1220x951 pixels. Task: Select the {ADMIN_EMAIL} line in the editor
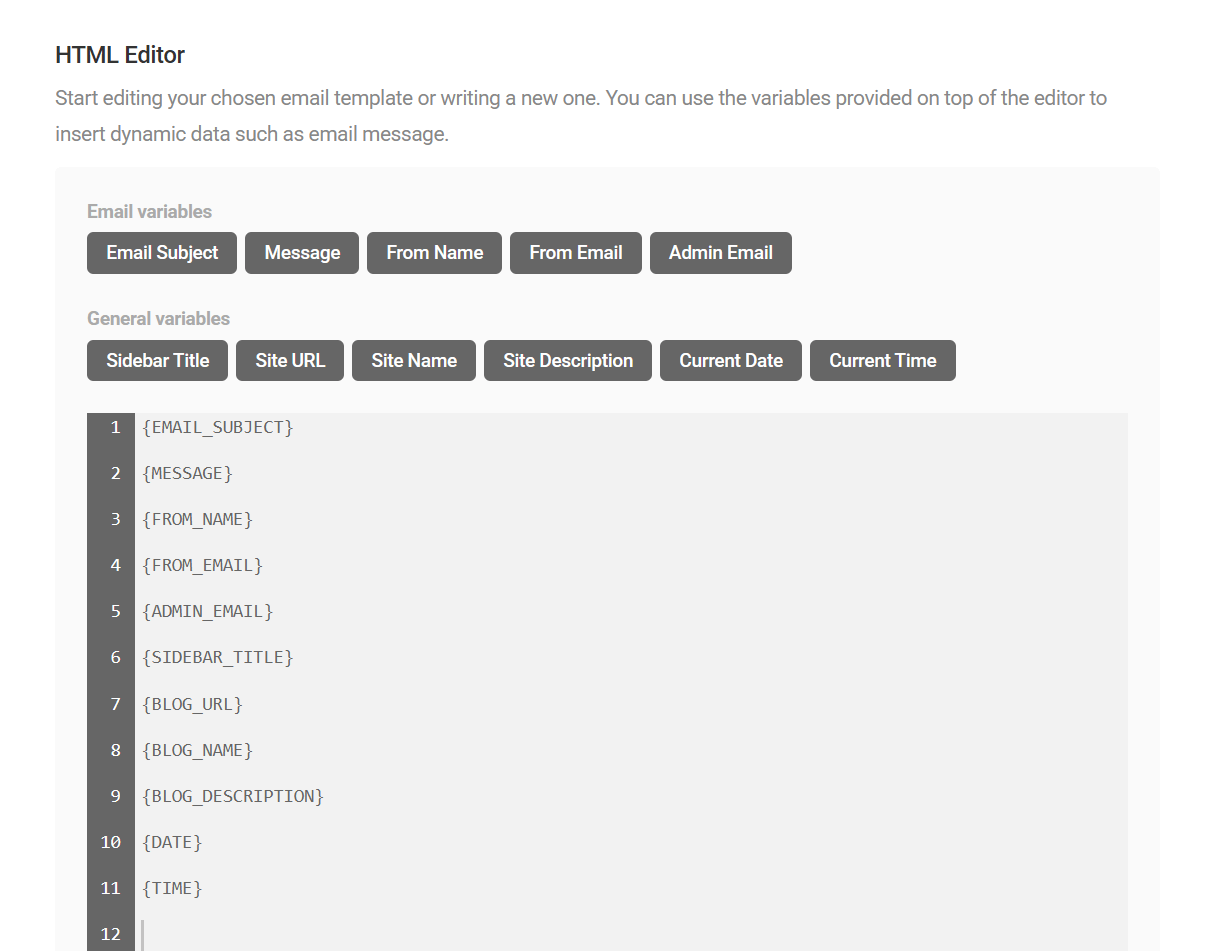point(208,611)
